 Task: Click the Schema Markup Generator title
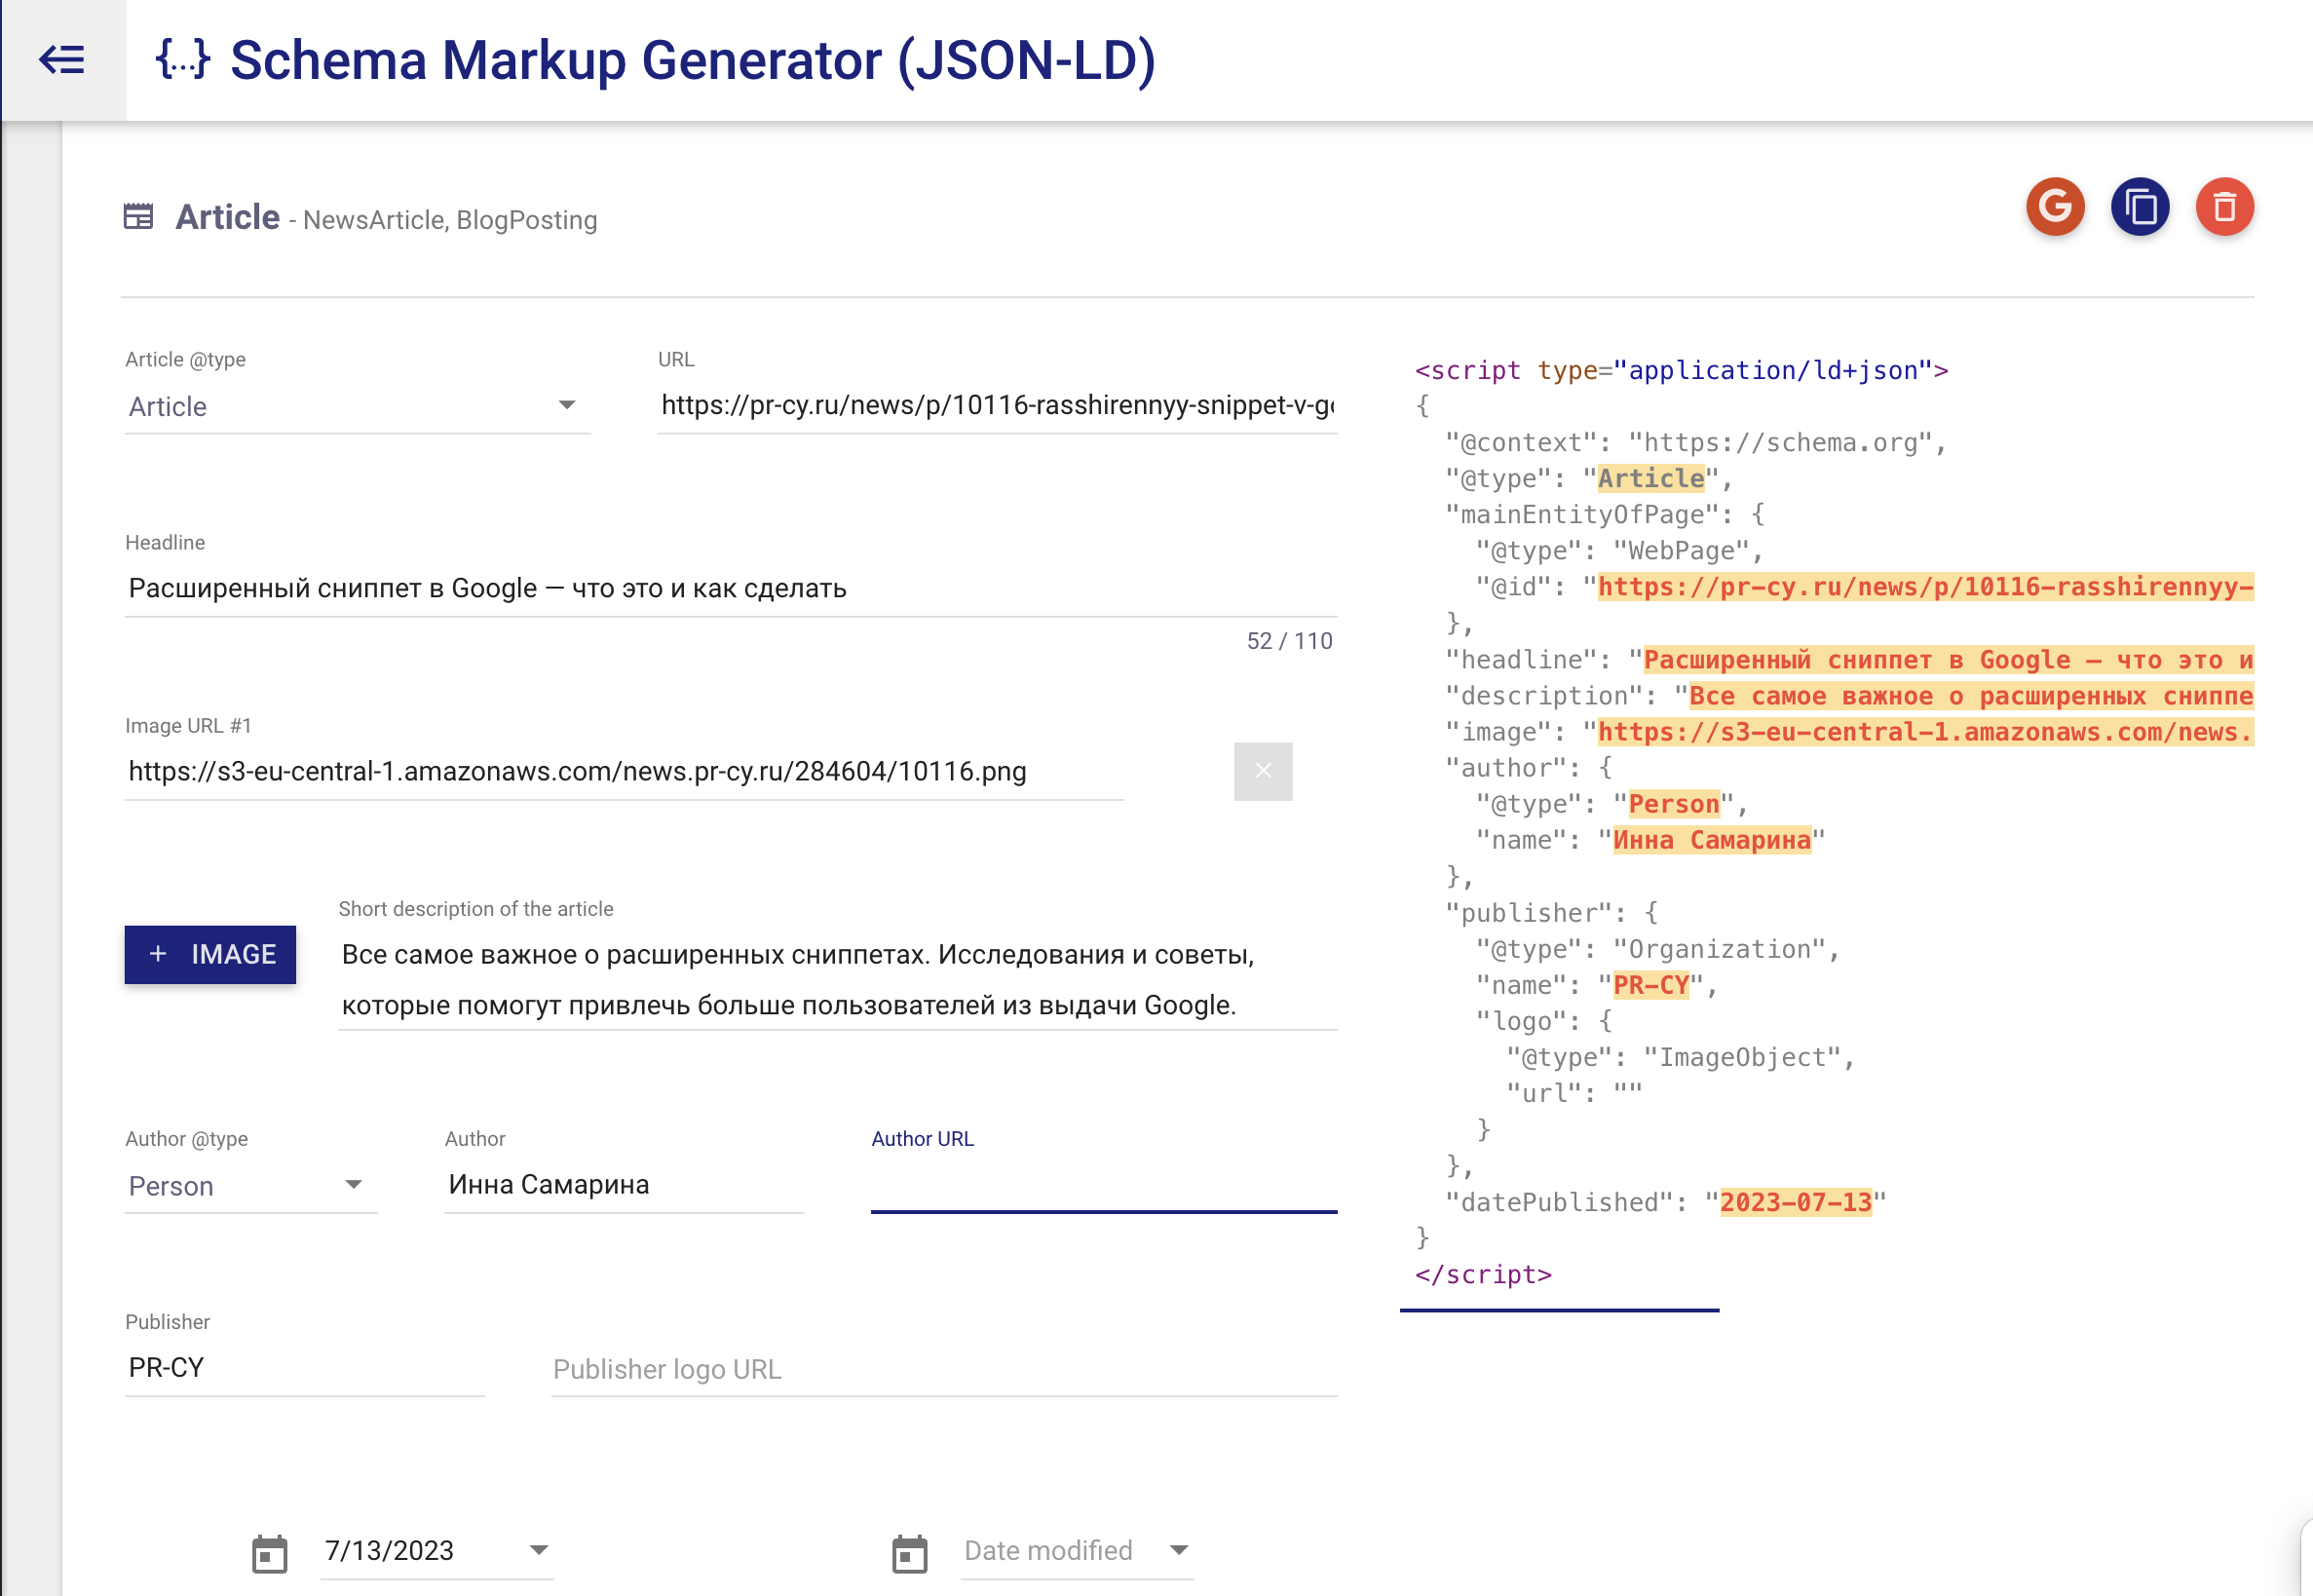pos(692,60)
